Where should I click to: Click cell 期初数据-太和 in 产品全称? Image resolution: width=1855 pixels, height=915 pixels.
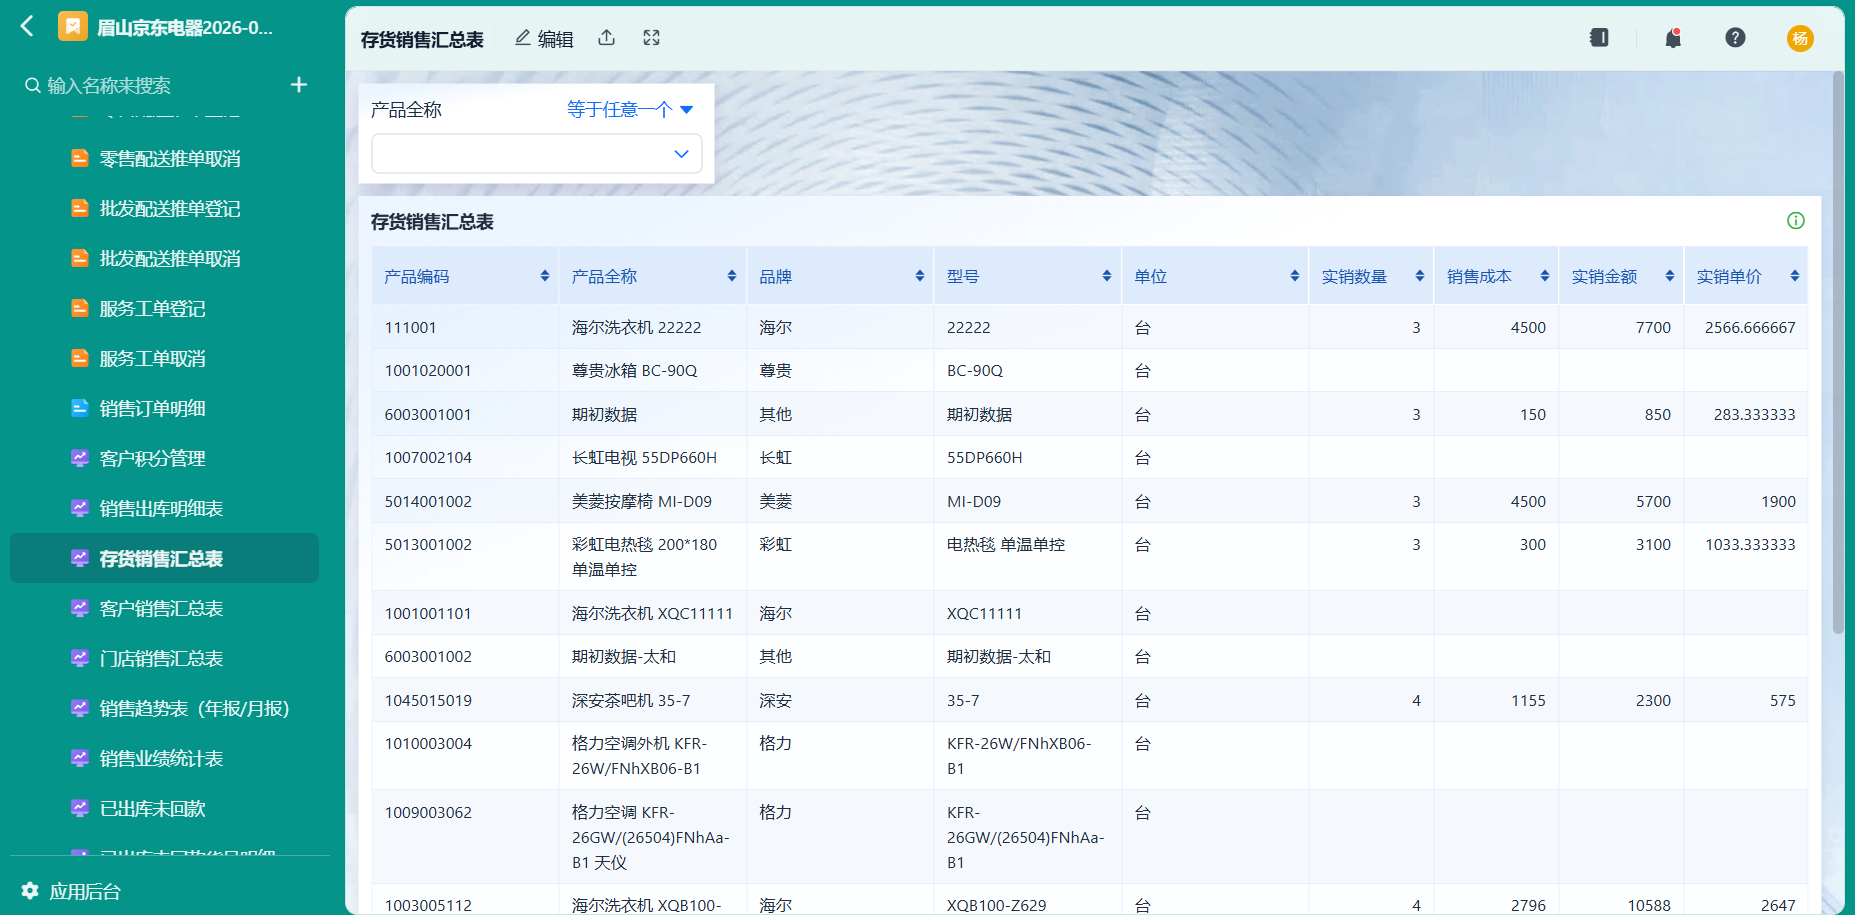(623, 656)
